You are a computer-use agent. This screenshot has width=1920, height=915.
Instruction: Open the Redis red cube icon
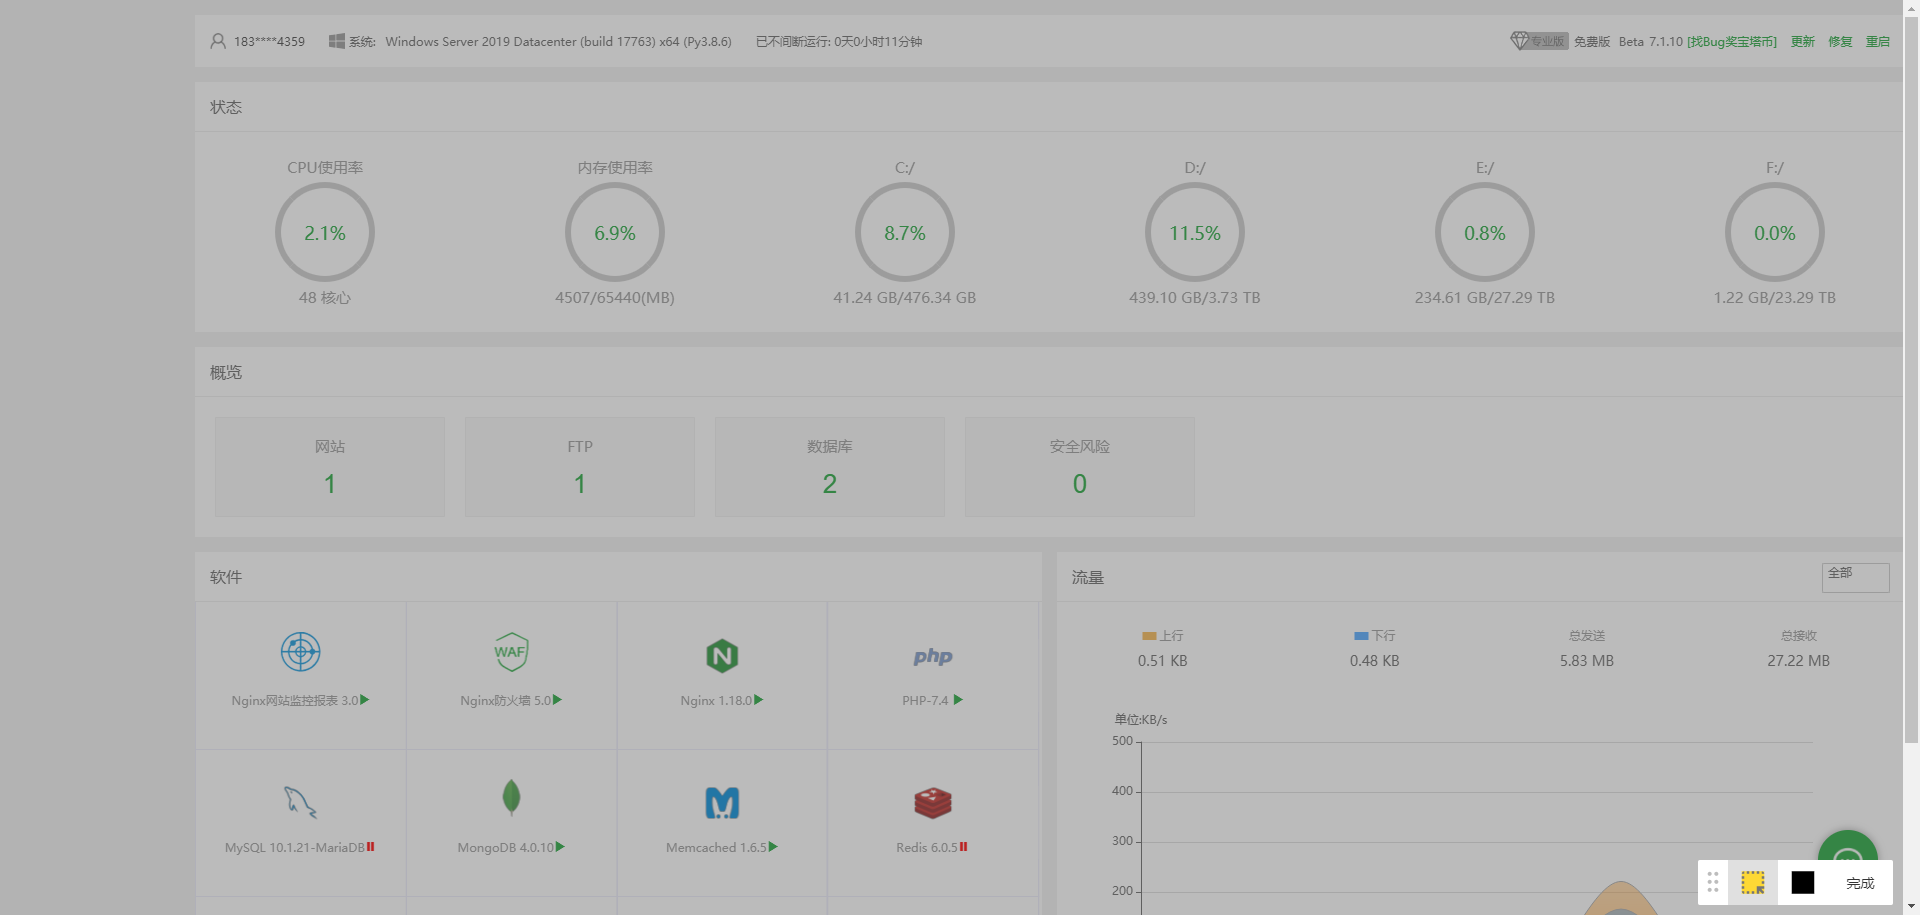point(933,802)
